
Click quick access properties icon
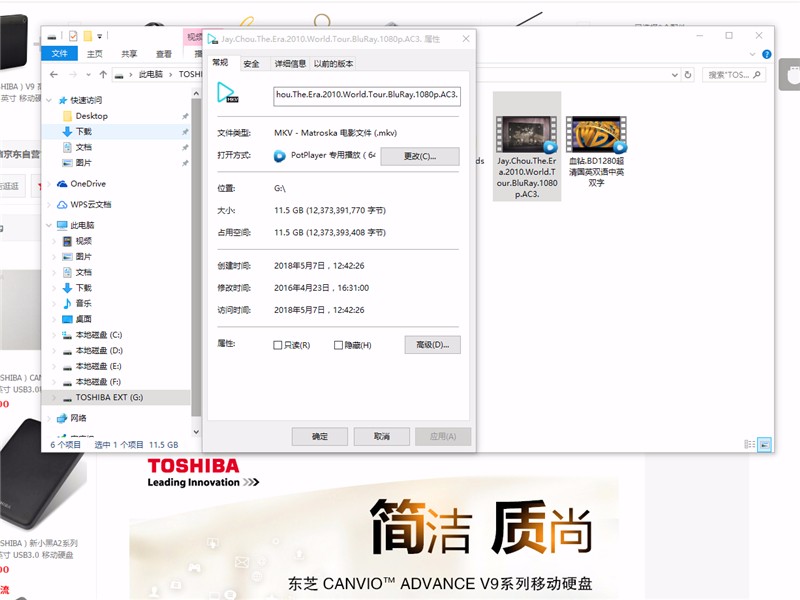pos(73,36)
